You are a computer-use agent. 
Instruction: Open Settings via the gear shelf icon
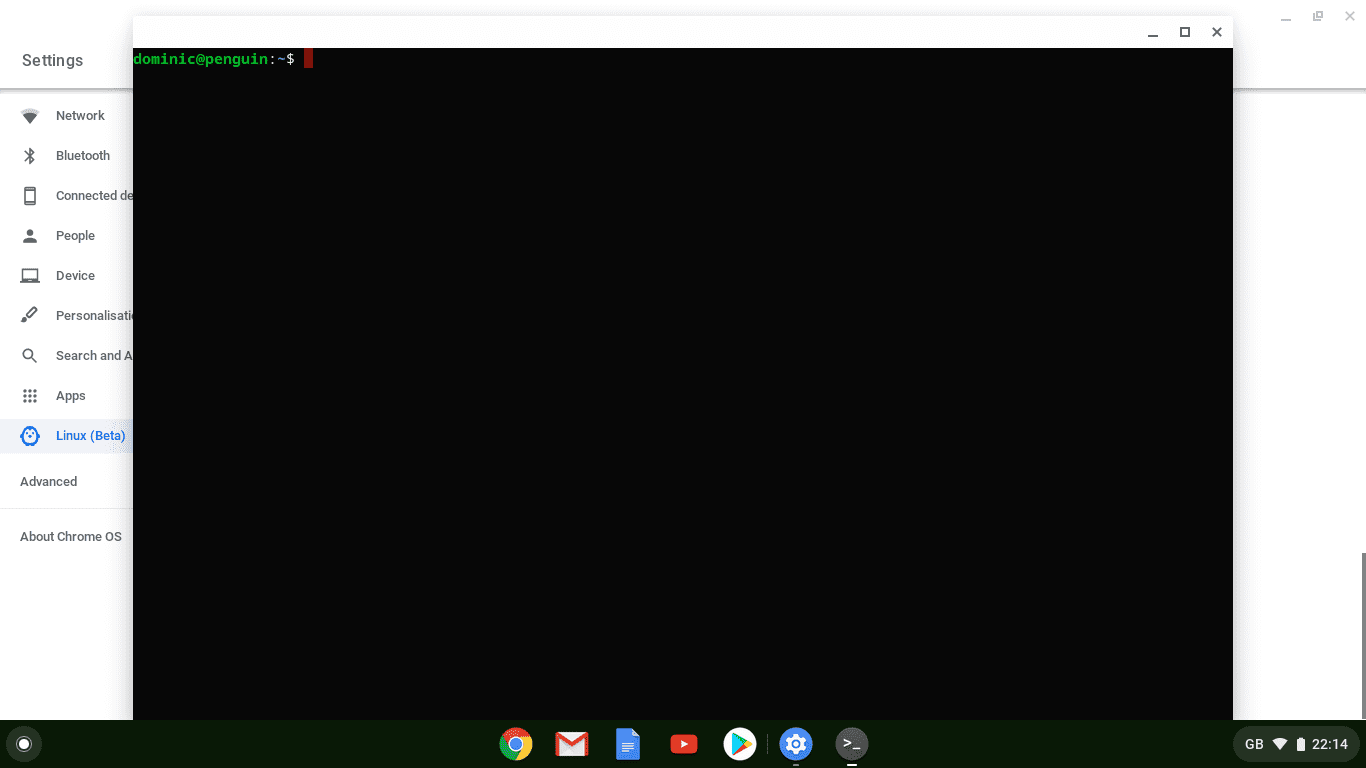point(795,744)
